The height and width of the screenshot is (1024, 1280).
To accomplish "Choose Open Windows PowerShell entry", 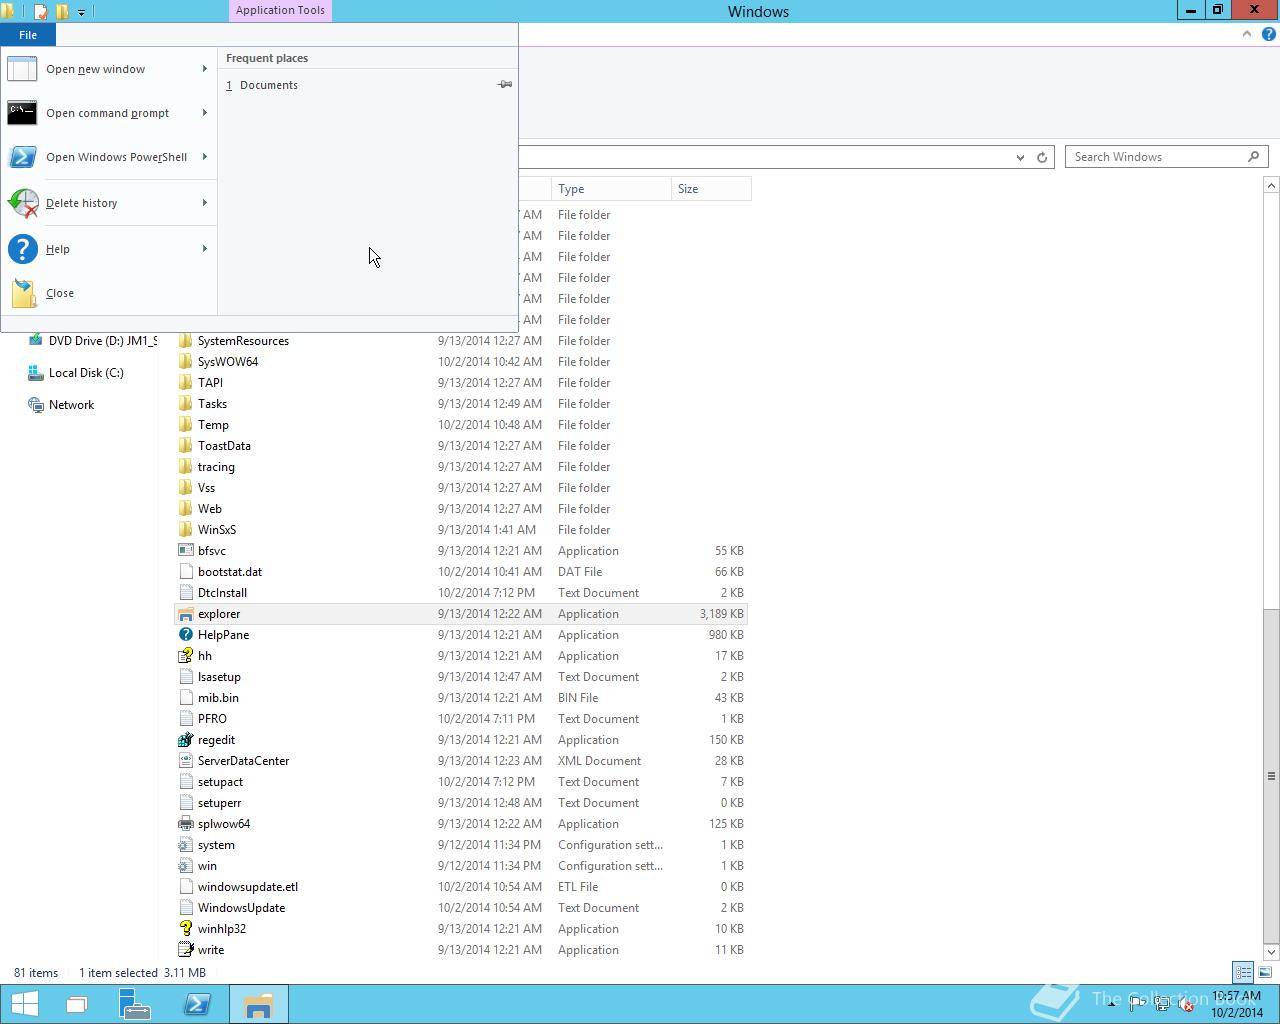I will (x=109, y=157).
